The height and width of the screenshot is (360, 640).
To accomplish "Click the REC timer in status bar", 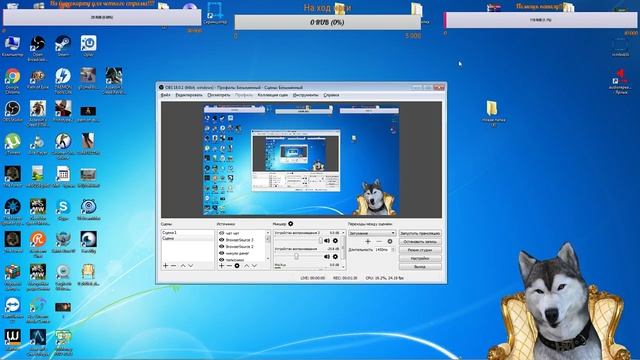I will 345,278.
